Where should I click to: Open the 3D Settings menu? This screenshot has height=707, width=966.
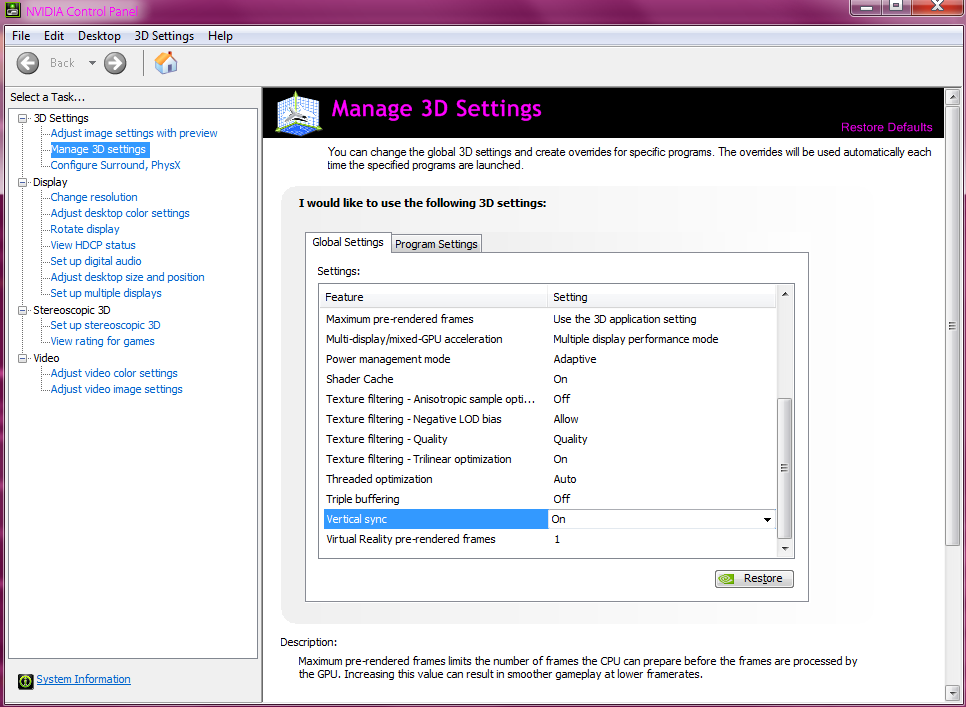coord(164,36)
